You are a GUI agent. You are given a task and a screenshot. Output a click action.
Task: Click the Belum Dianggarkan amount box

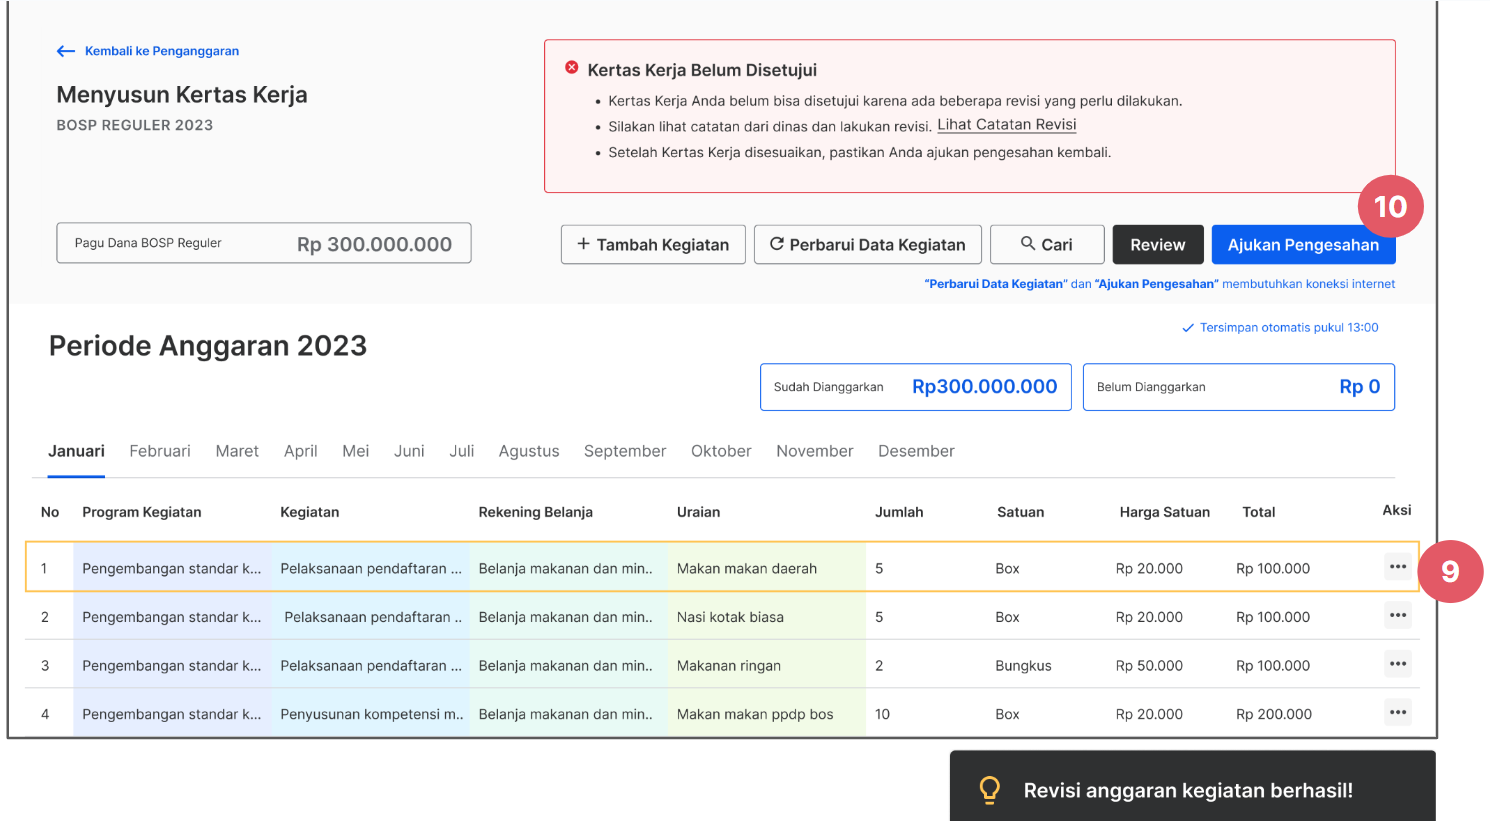pos(1239,387)
